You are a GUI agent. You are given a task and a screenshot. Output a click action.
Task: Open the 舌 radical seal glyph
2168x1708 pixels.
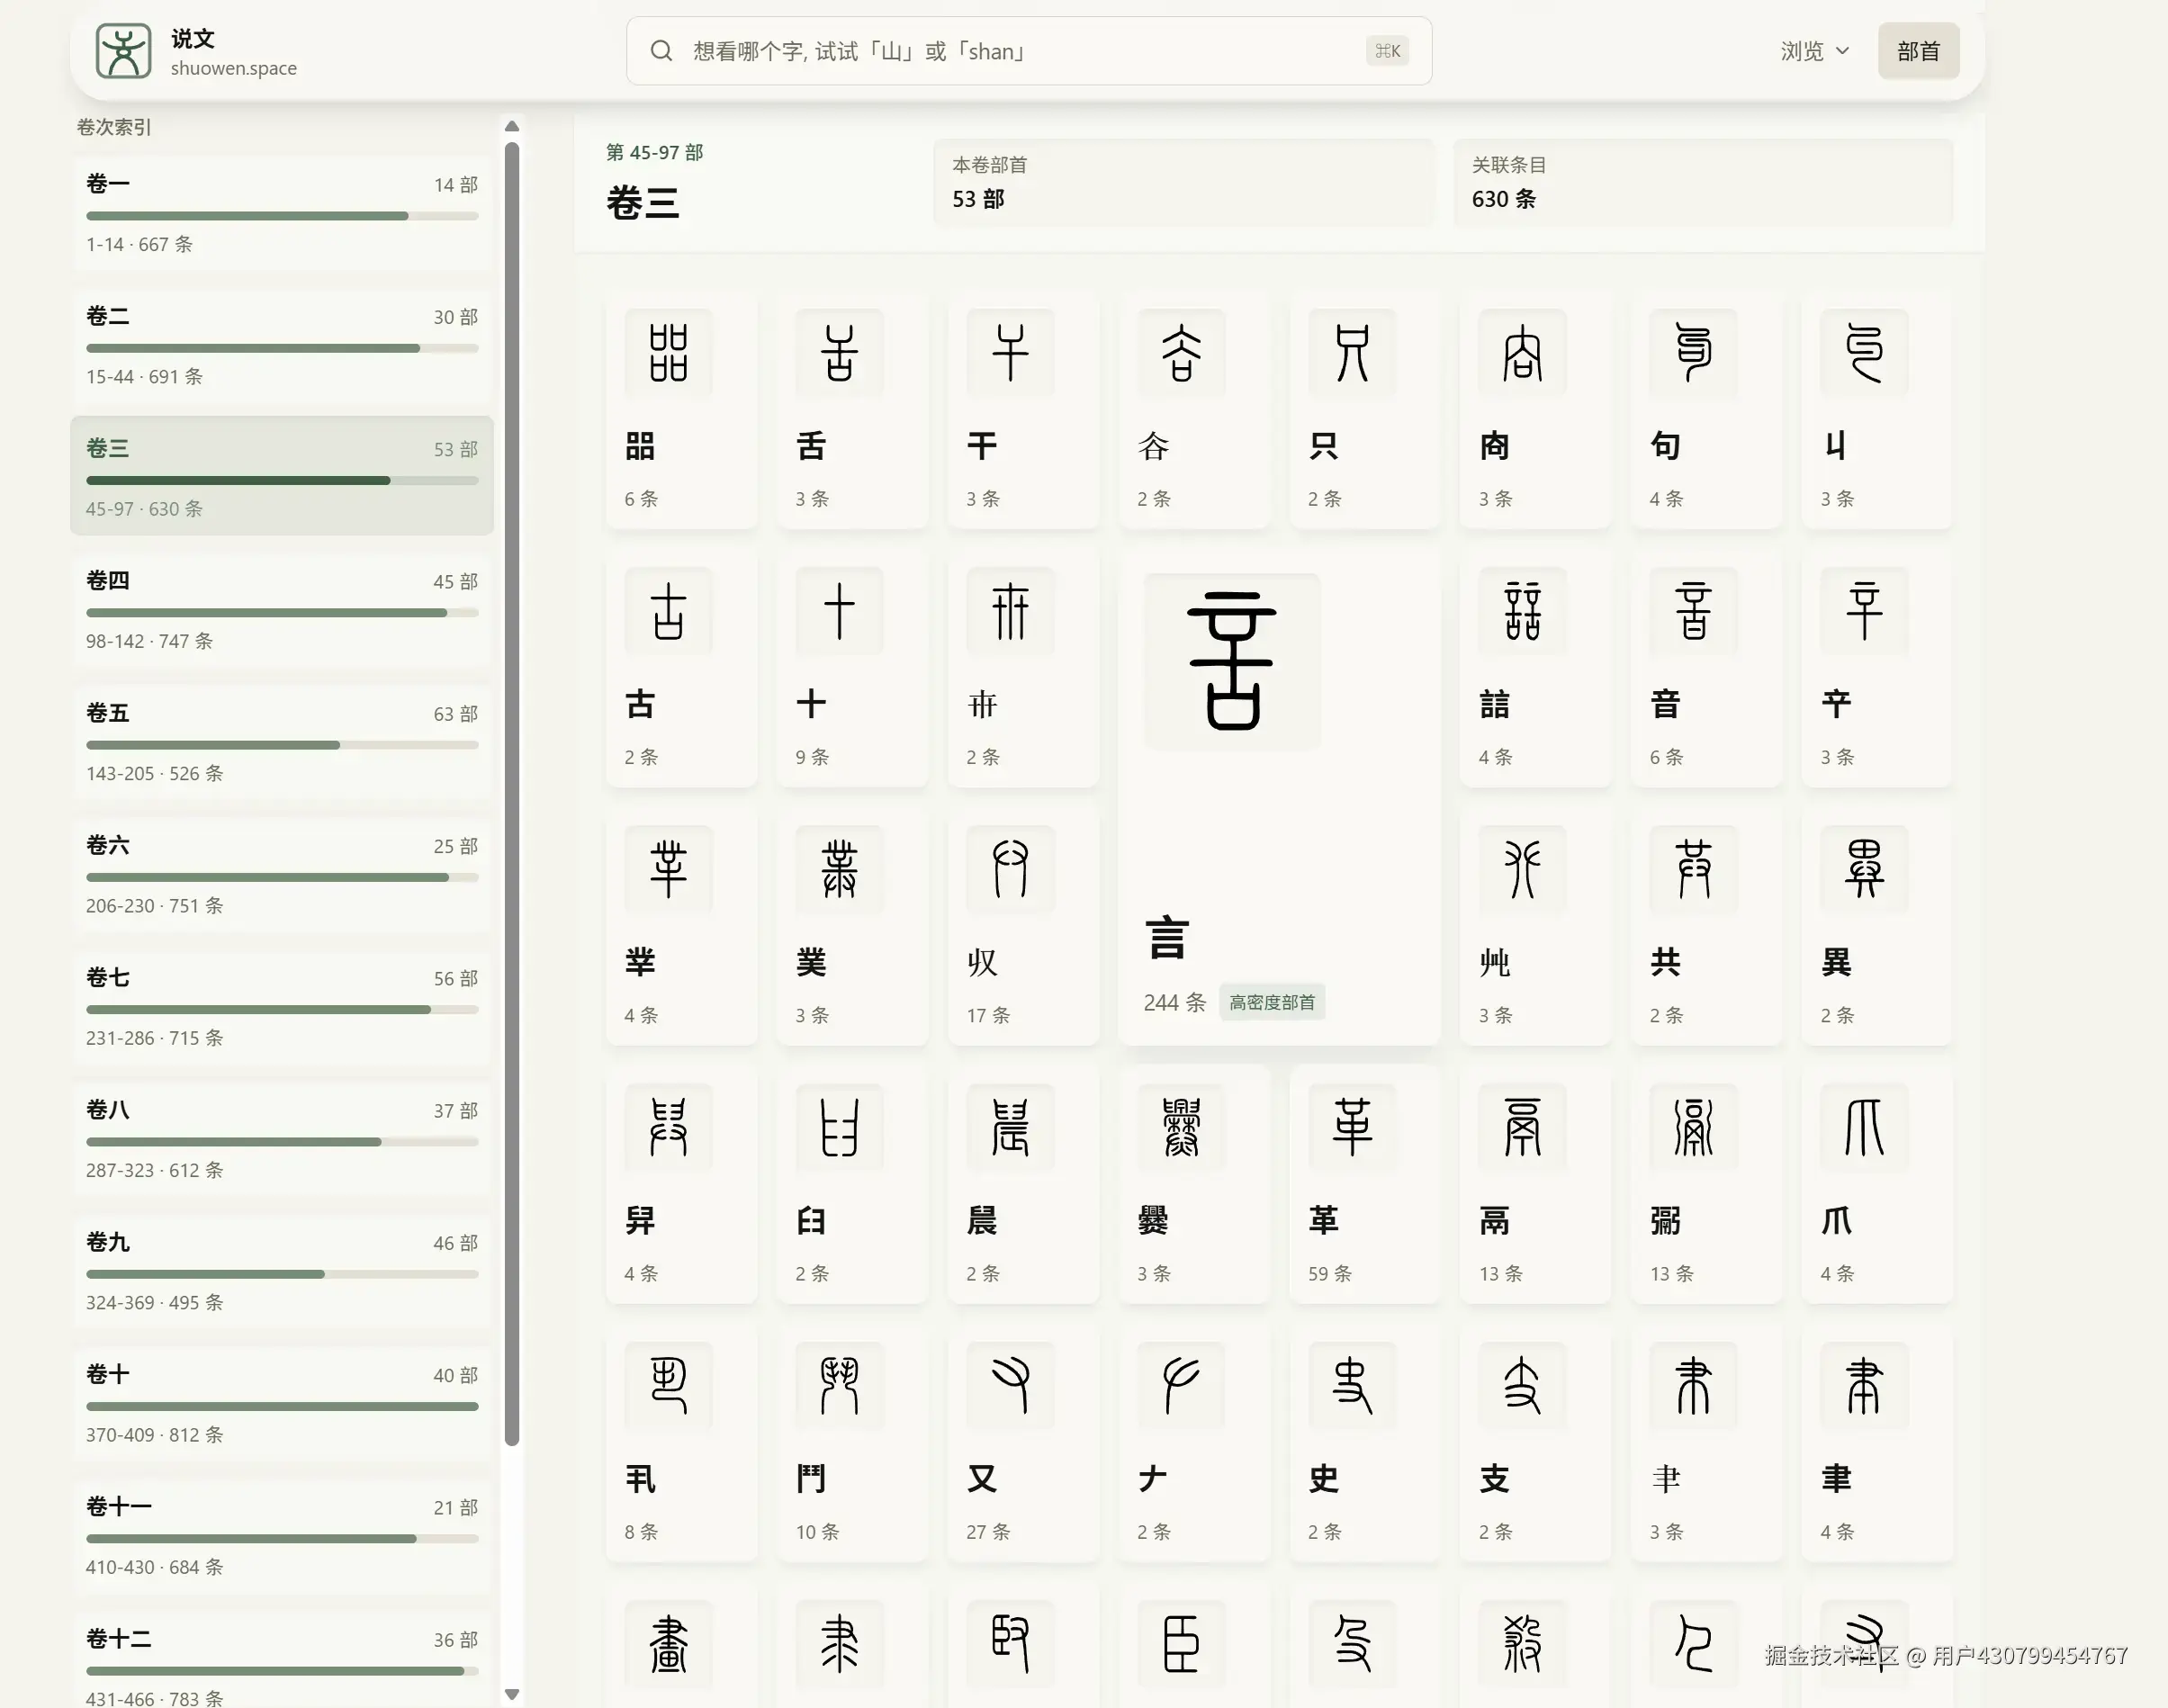[x=839, y=353]
